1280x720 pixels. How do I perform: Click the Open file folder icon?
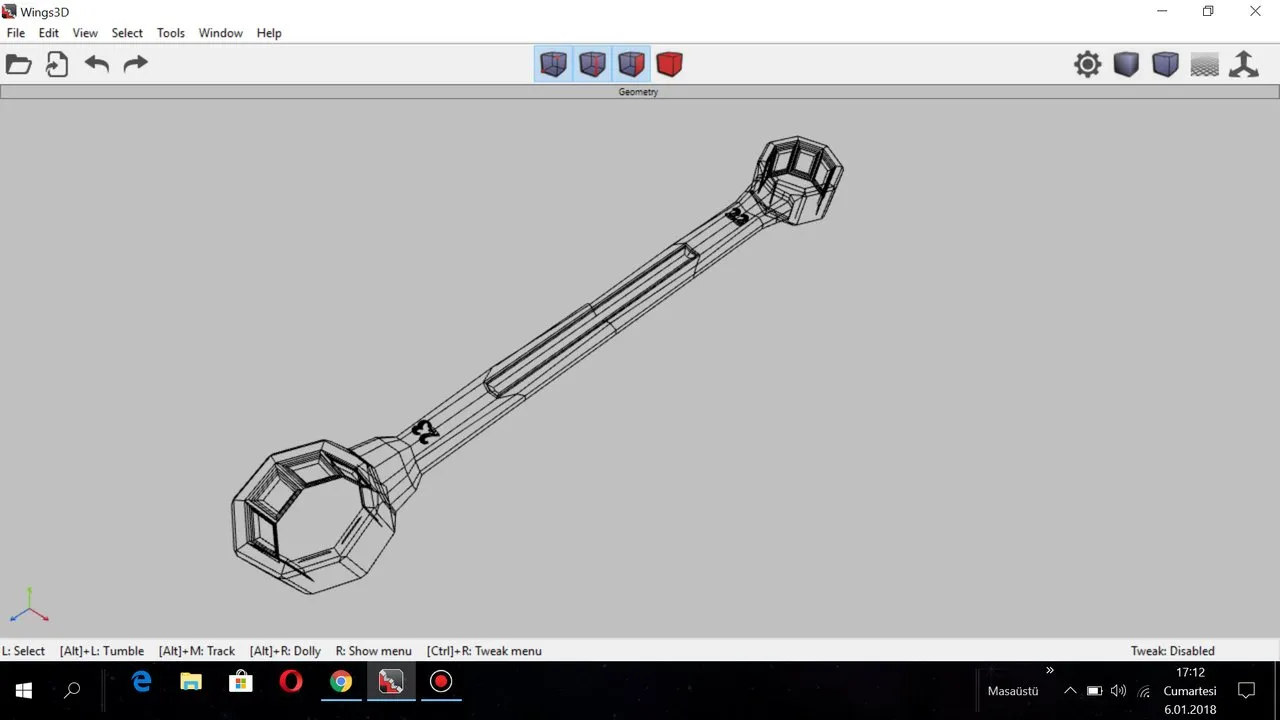(19, 65)
